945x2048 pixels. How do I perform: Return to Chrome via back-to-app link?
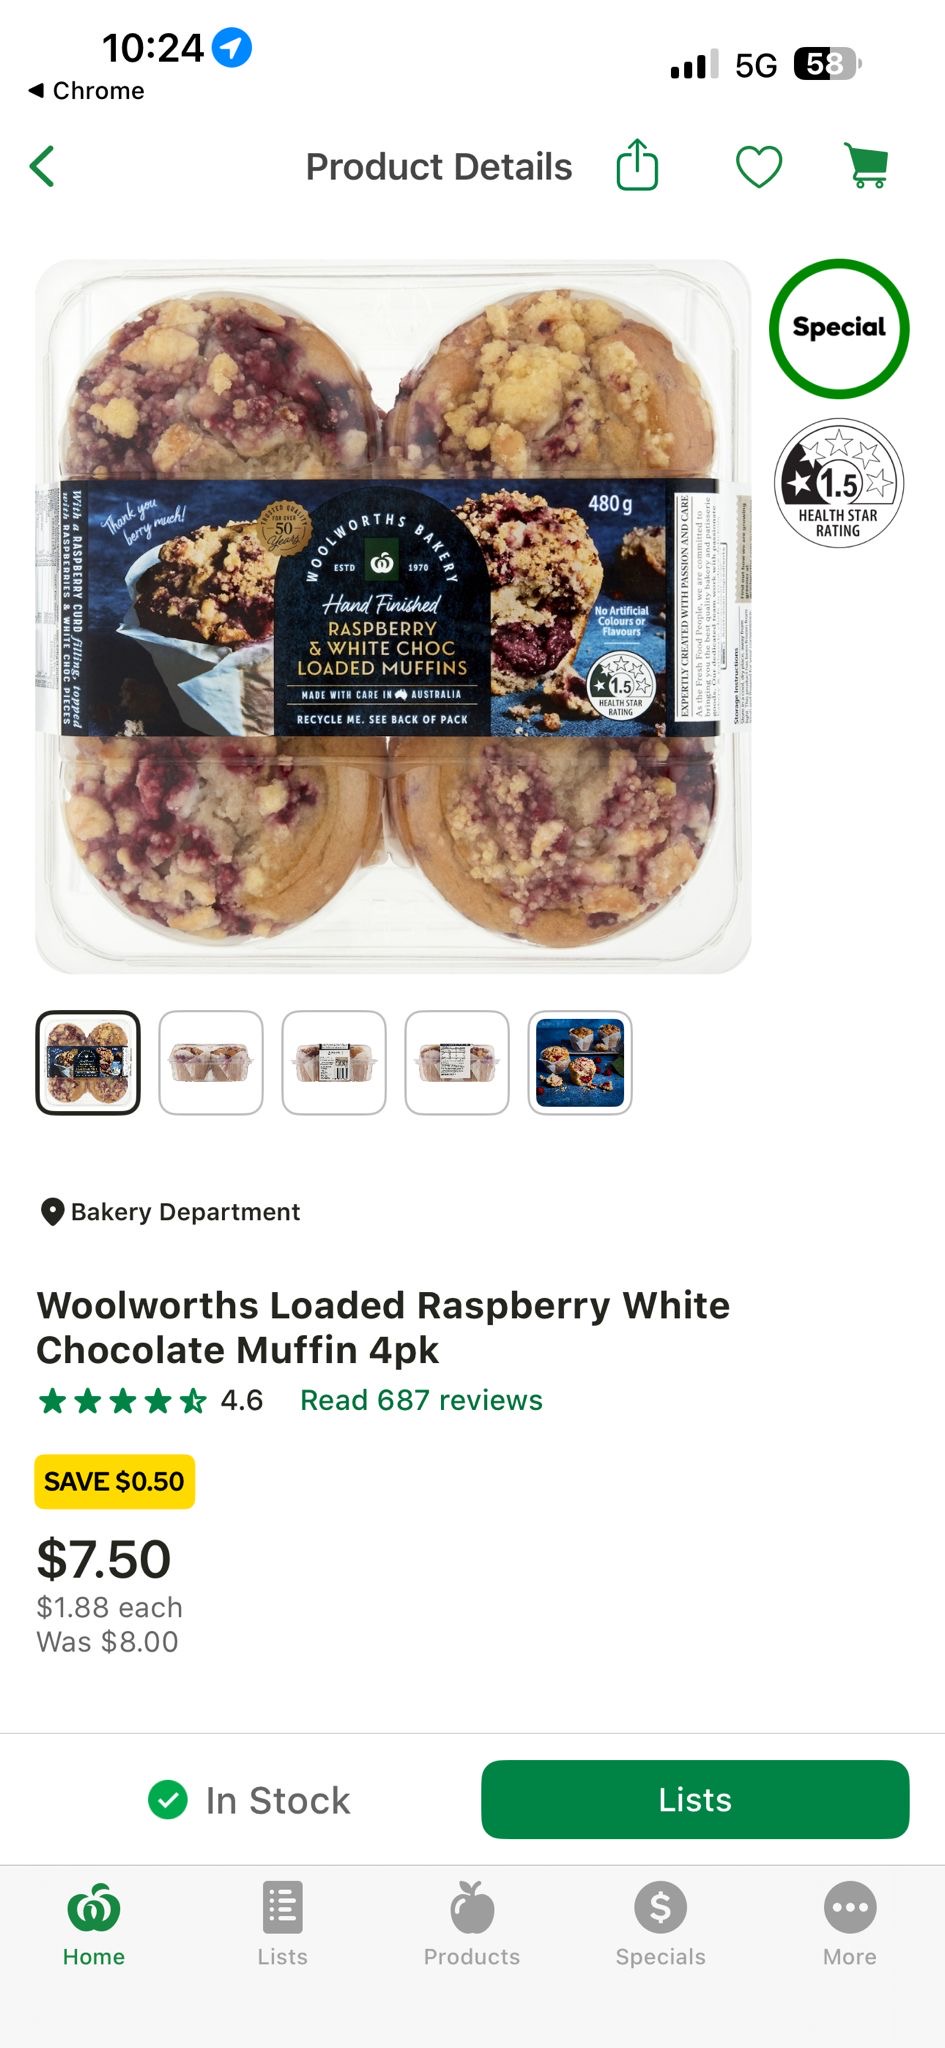[86, 91]
